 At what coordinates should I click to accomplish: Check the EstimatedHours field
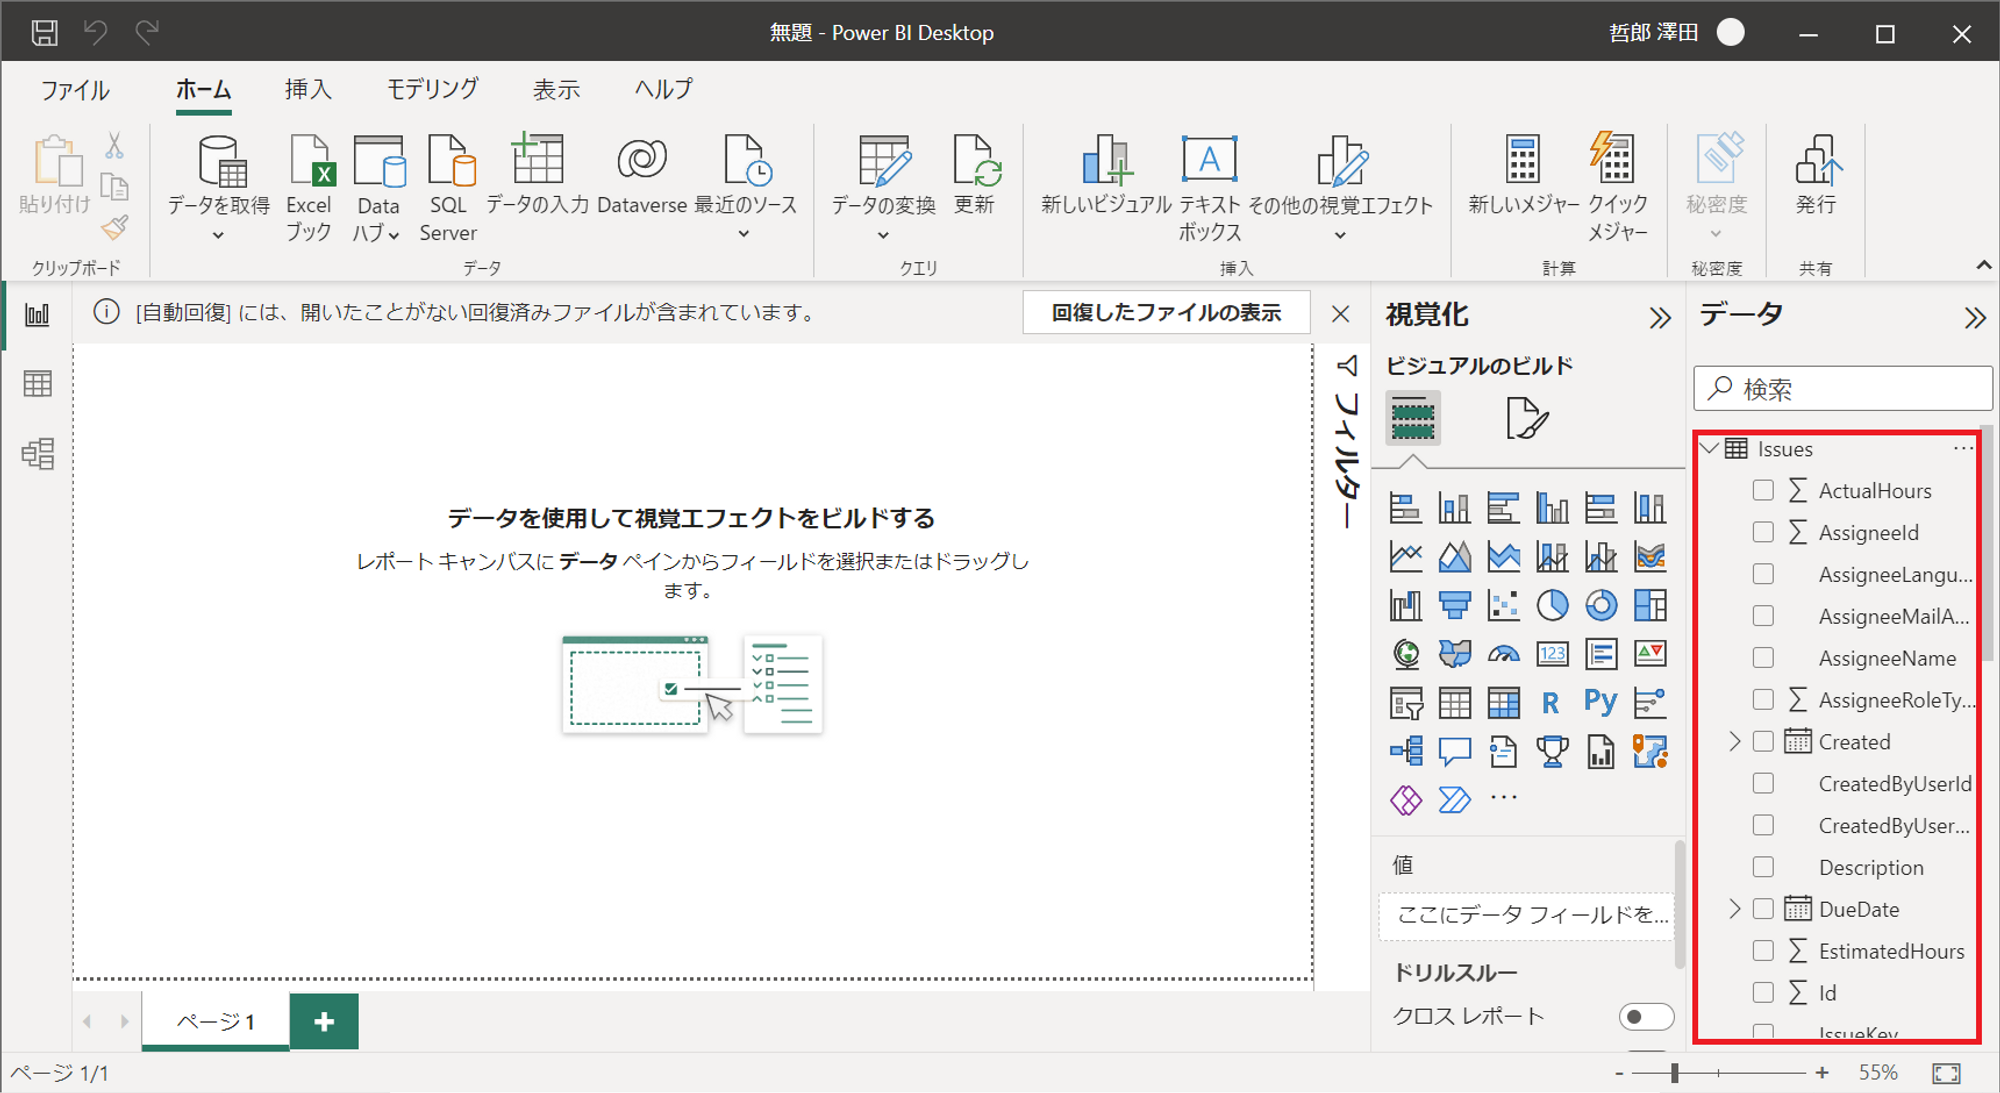[x=1763, y=951]
